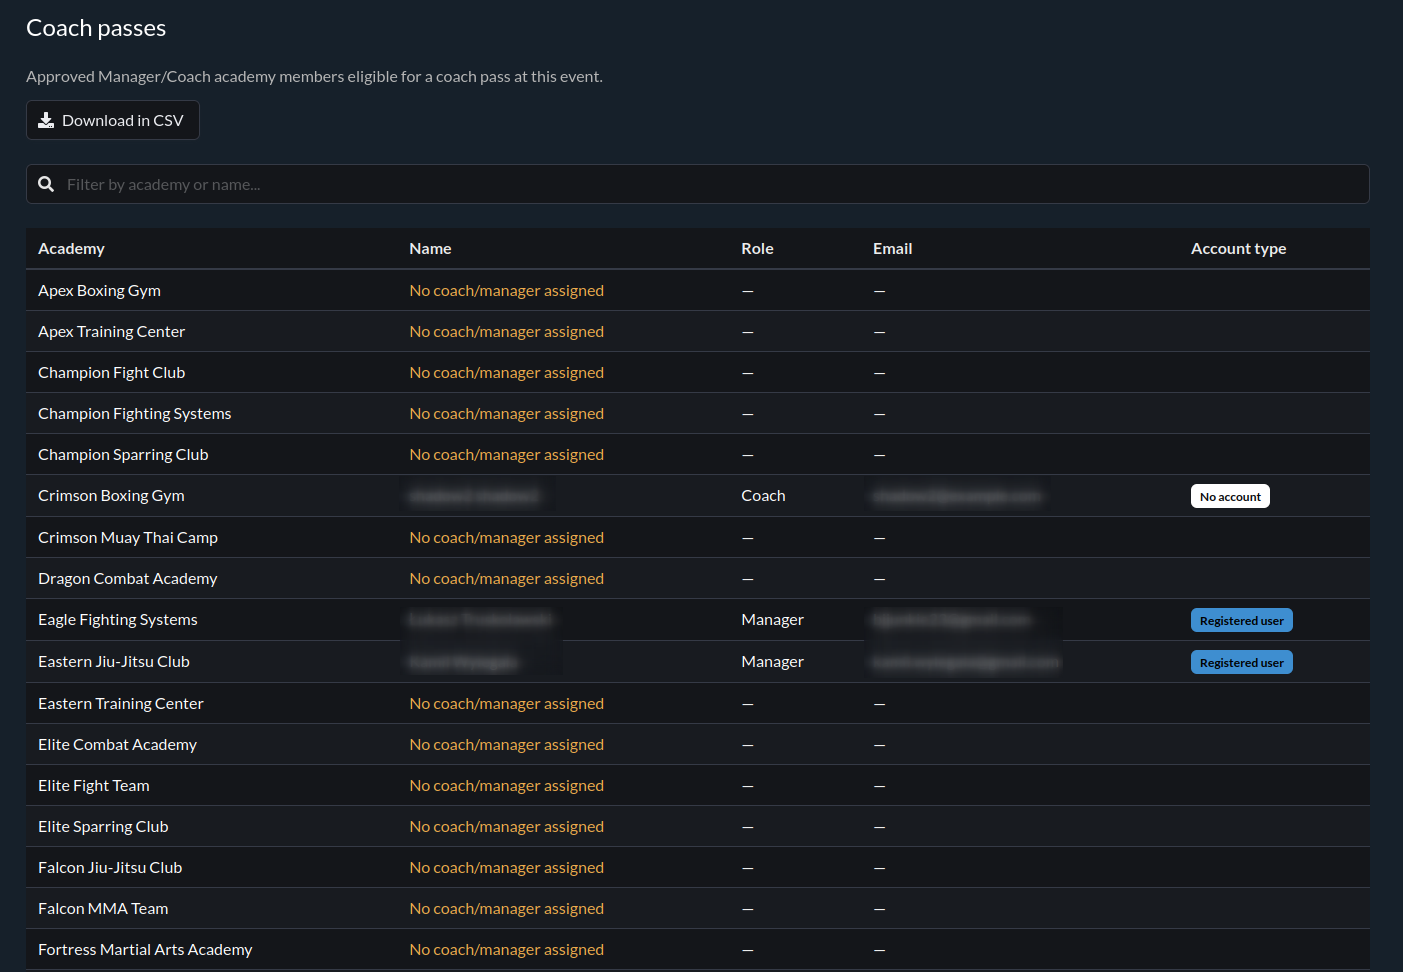Image resolution: width=1403 pixels, height=972 pixels.
Task: Click the magnifier search icon
Action: (46, 184)
